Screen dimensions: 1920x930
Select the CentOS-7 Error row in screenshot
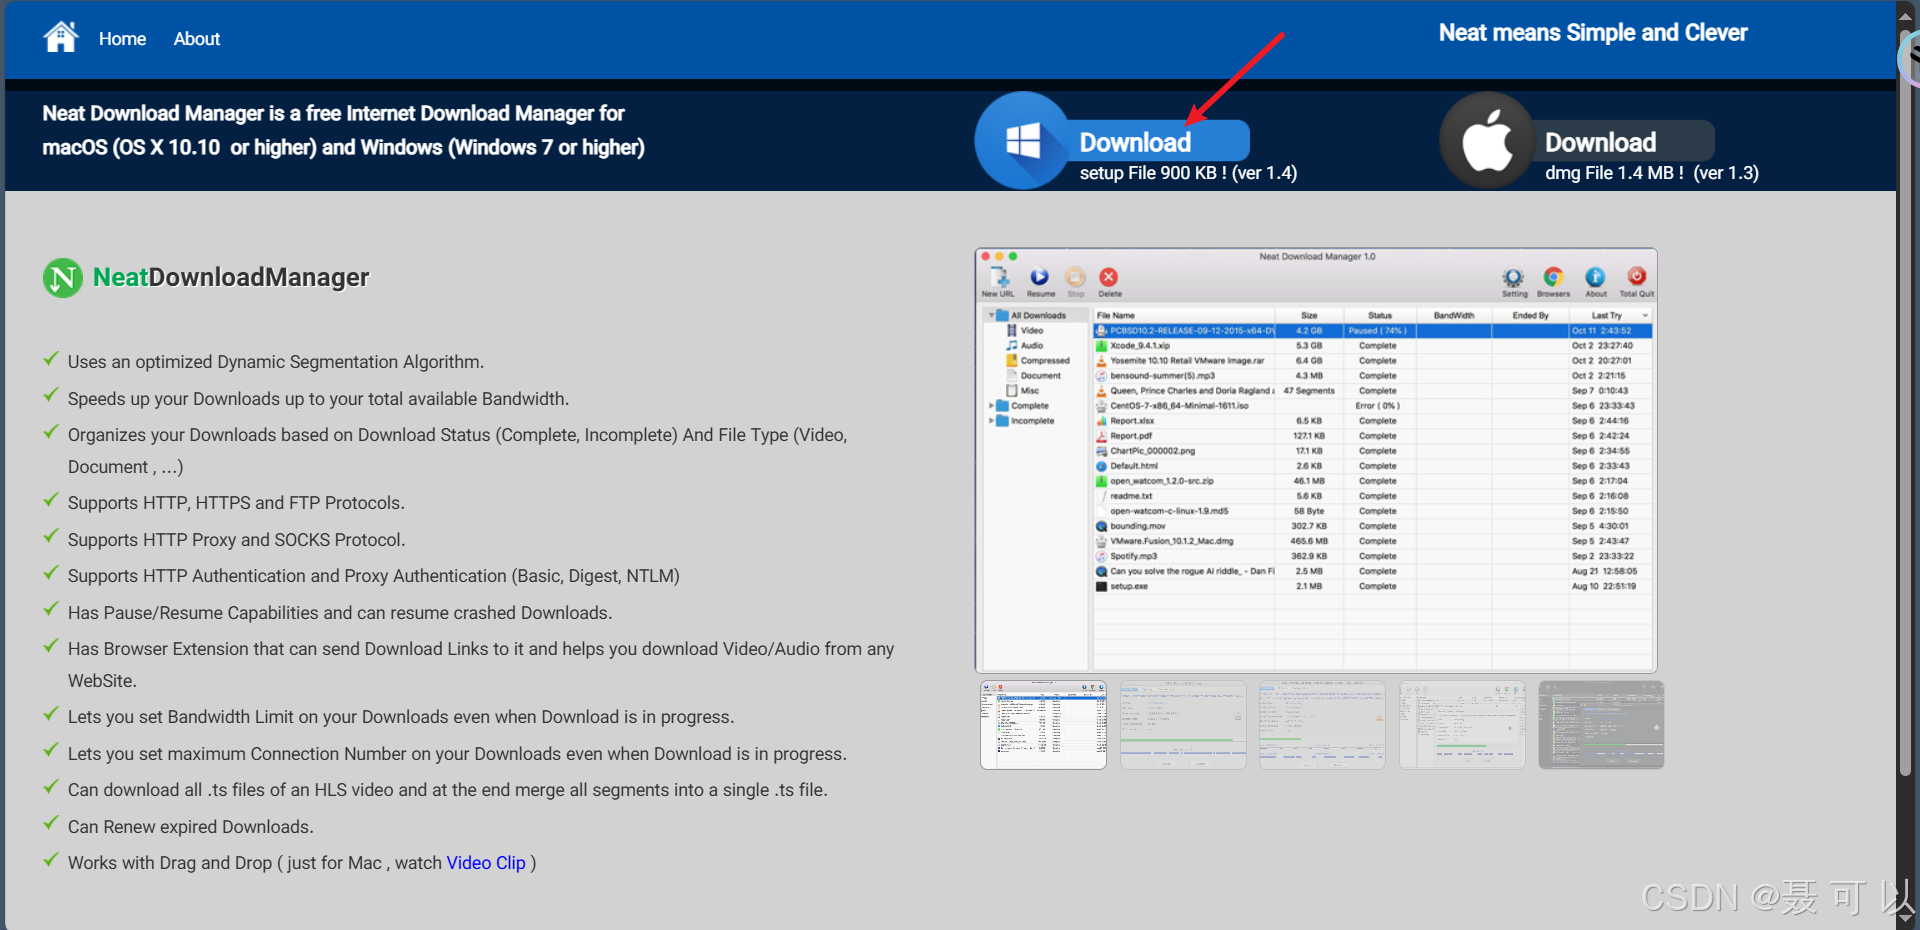[x=1372, y=406]
